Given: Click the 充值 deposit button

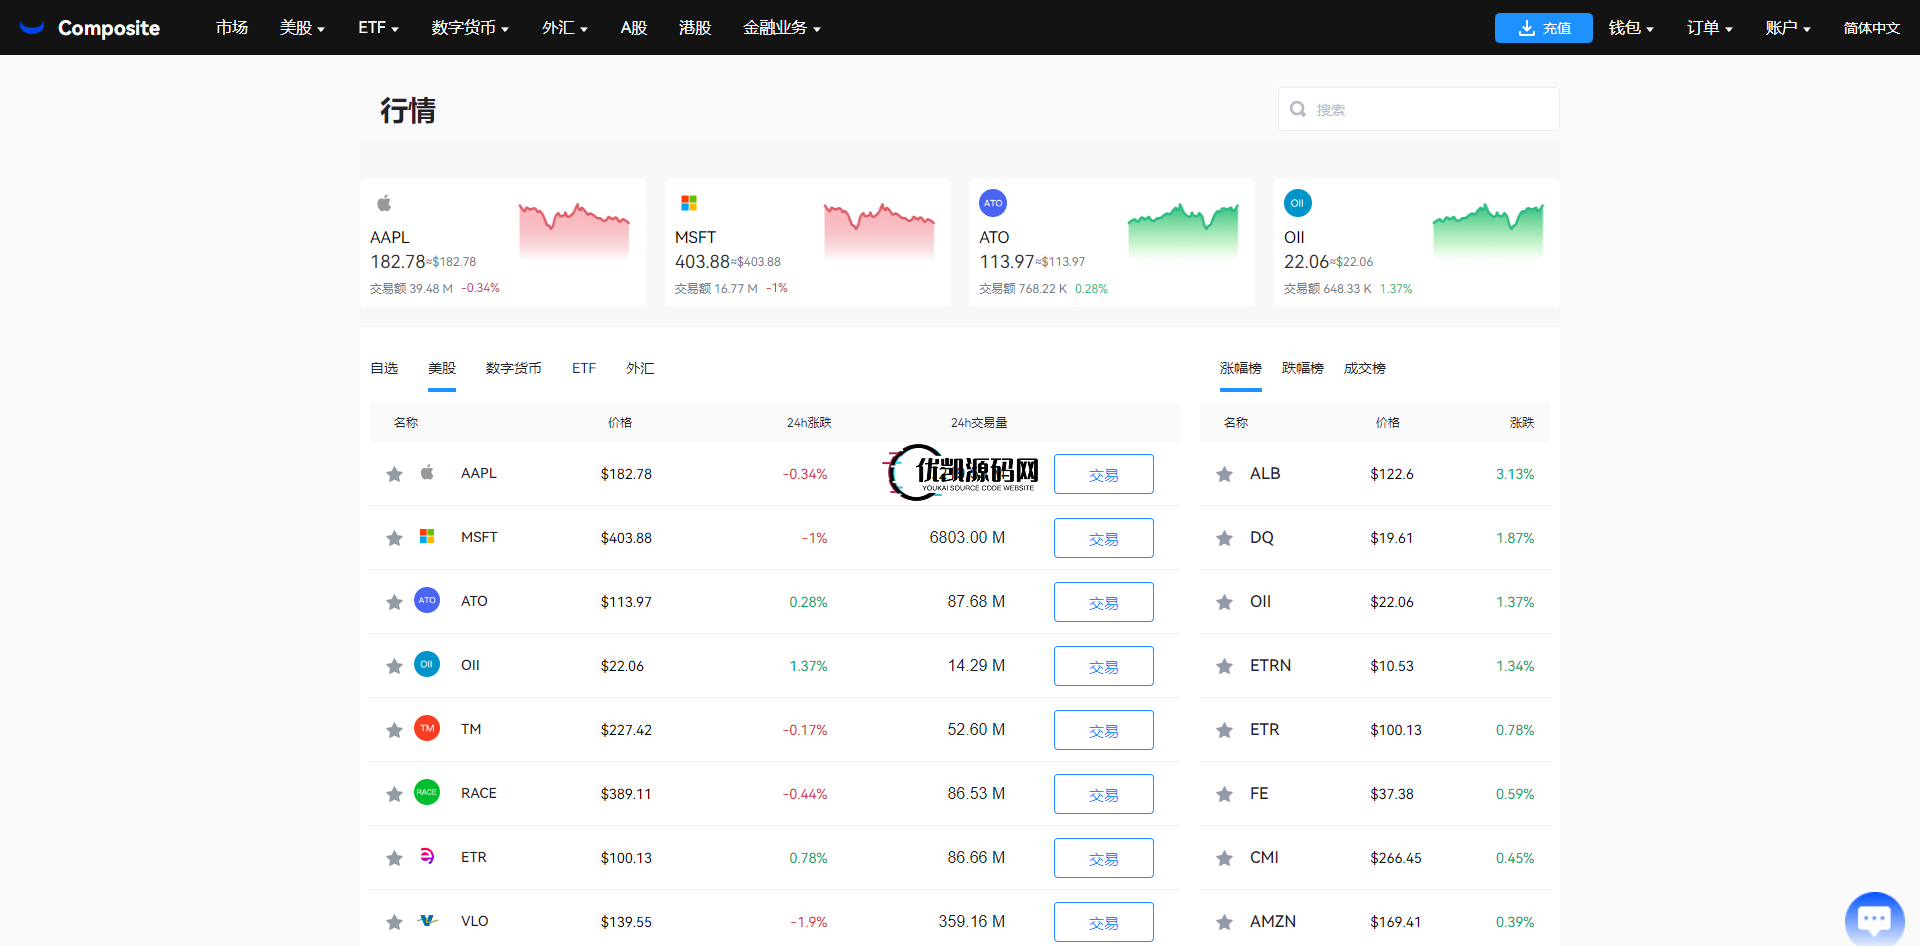Looking at the screenshot, I should point(1543,28).
